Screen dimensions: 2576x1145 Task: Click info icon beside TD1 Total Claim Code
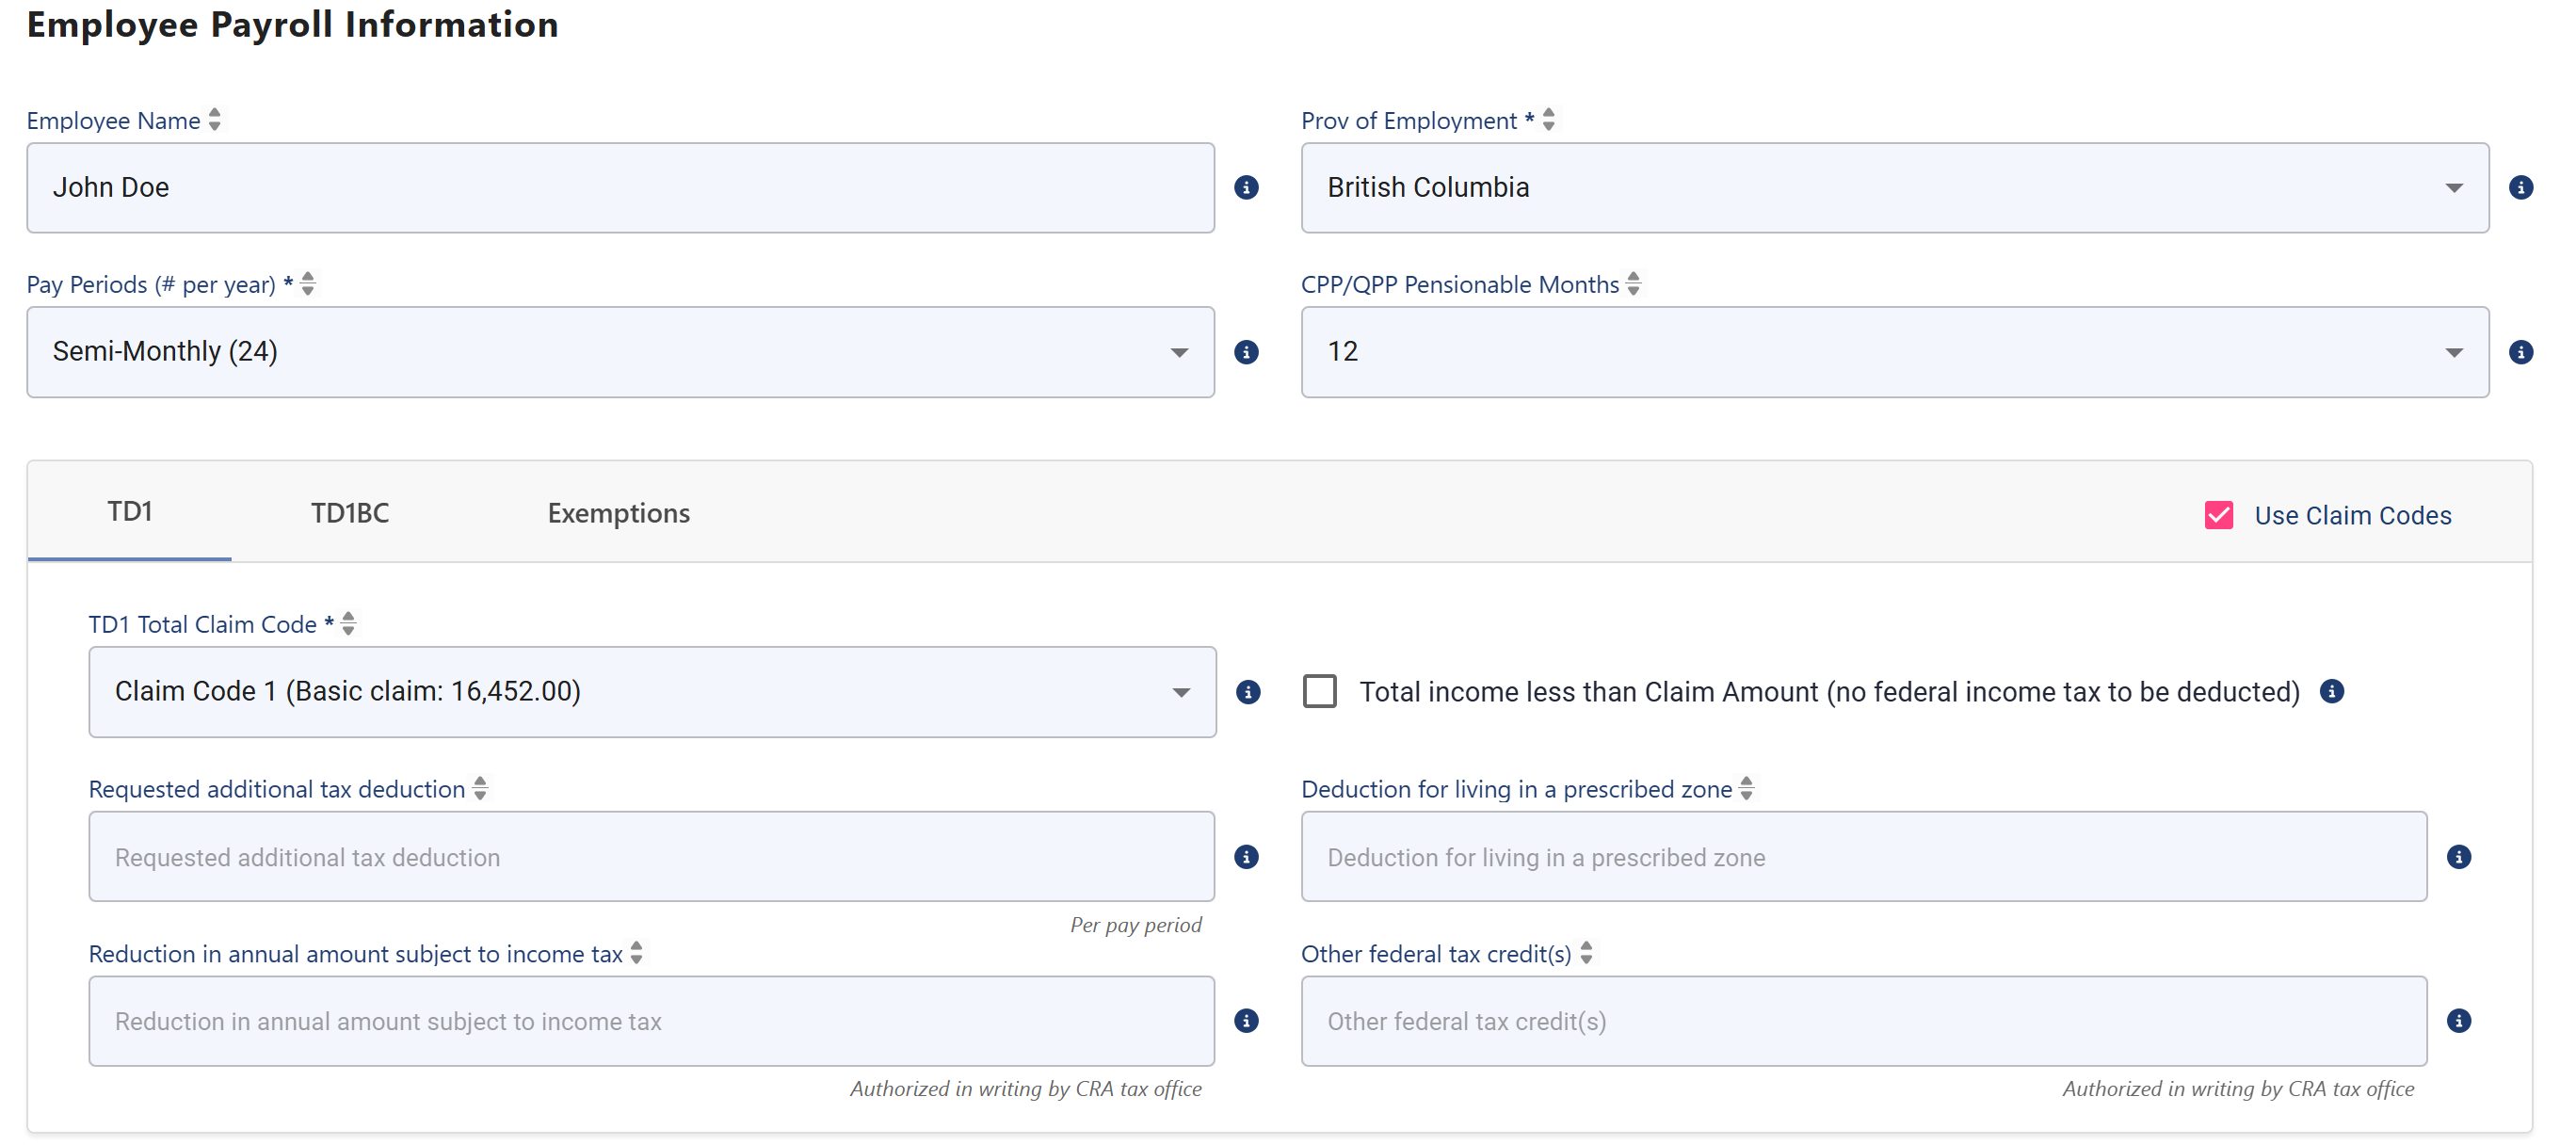1248,692
